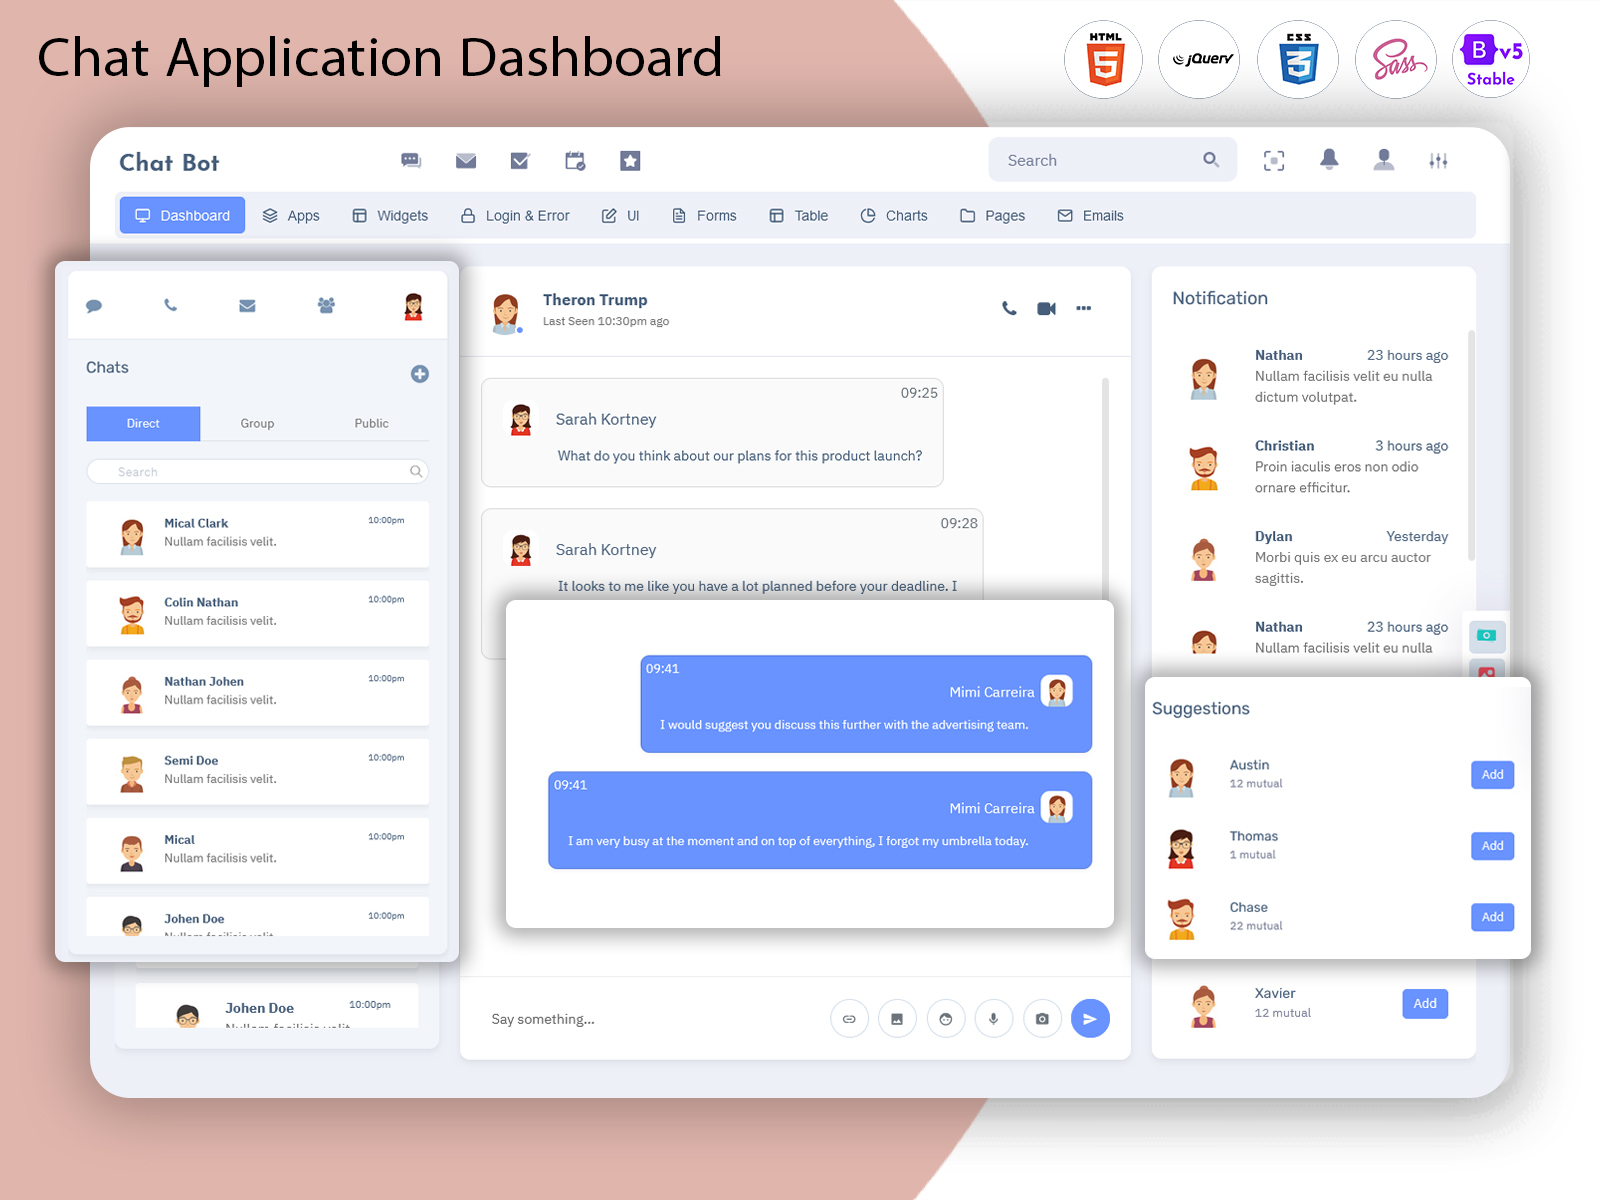Open the emoji picker icon

(945, 1019)
